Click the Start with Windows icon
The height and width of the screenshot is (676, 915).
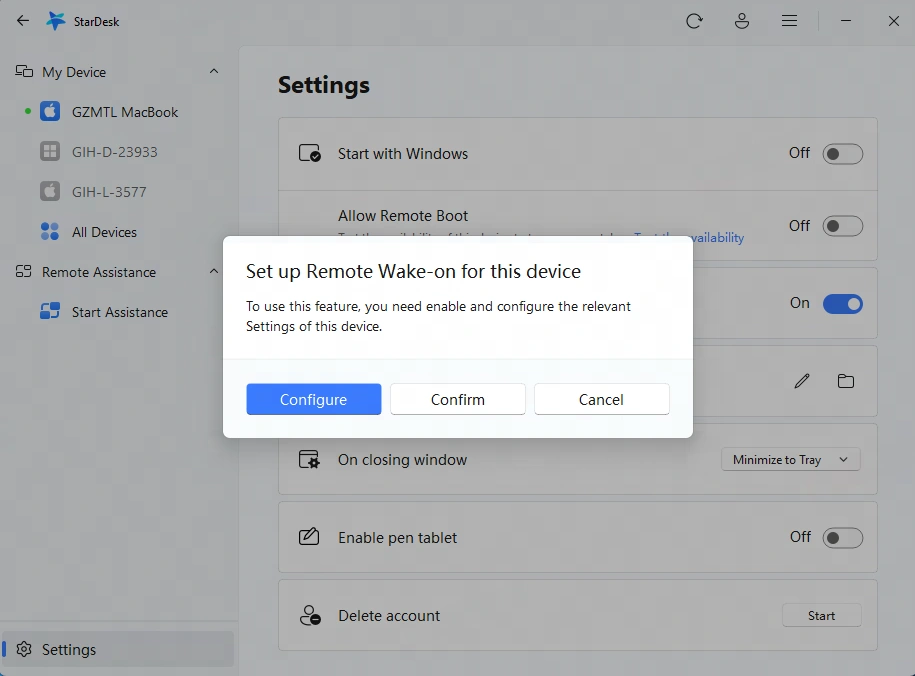[x=309, y=154]
